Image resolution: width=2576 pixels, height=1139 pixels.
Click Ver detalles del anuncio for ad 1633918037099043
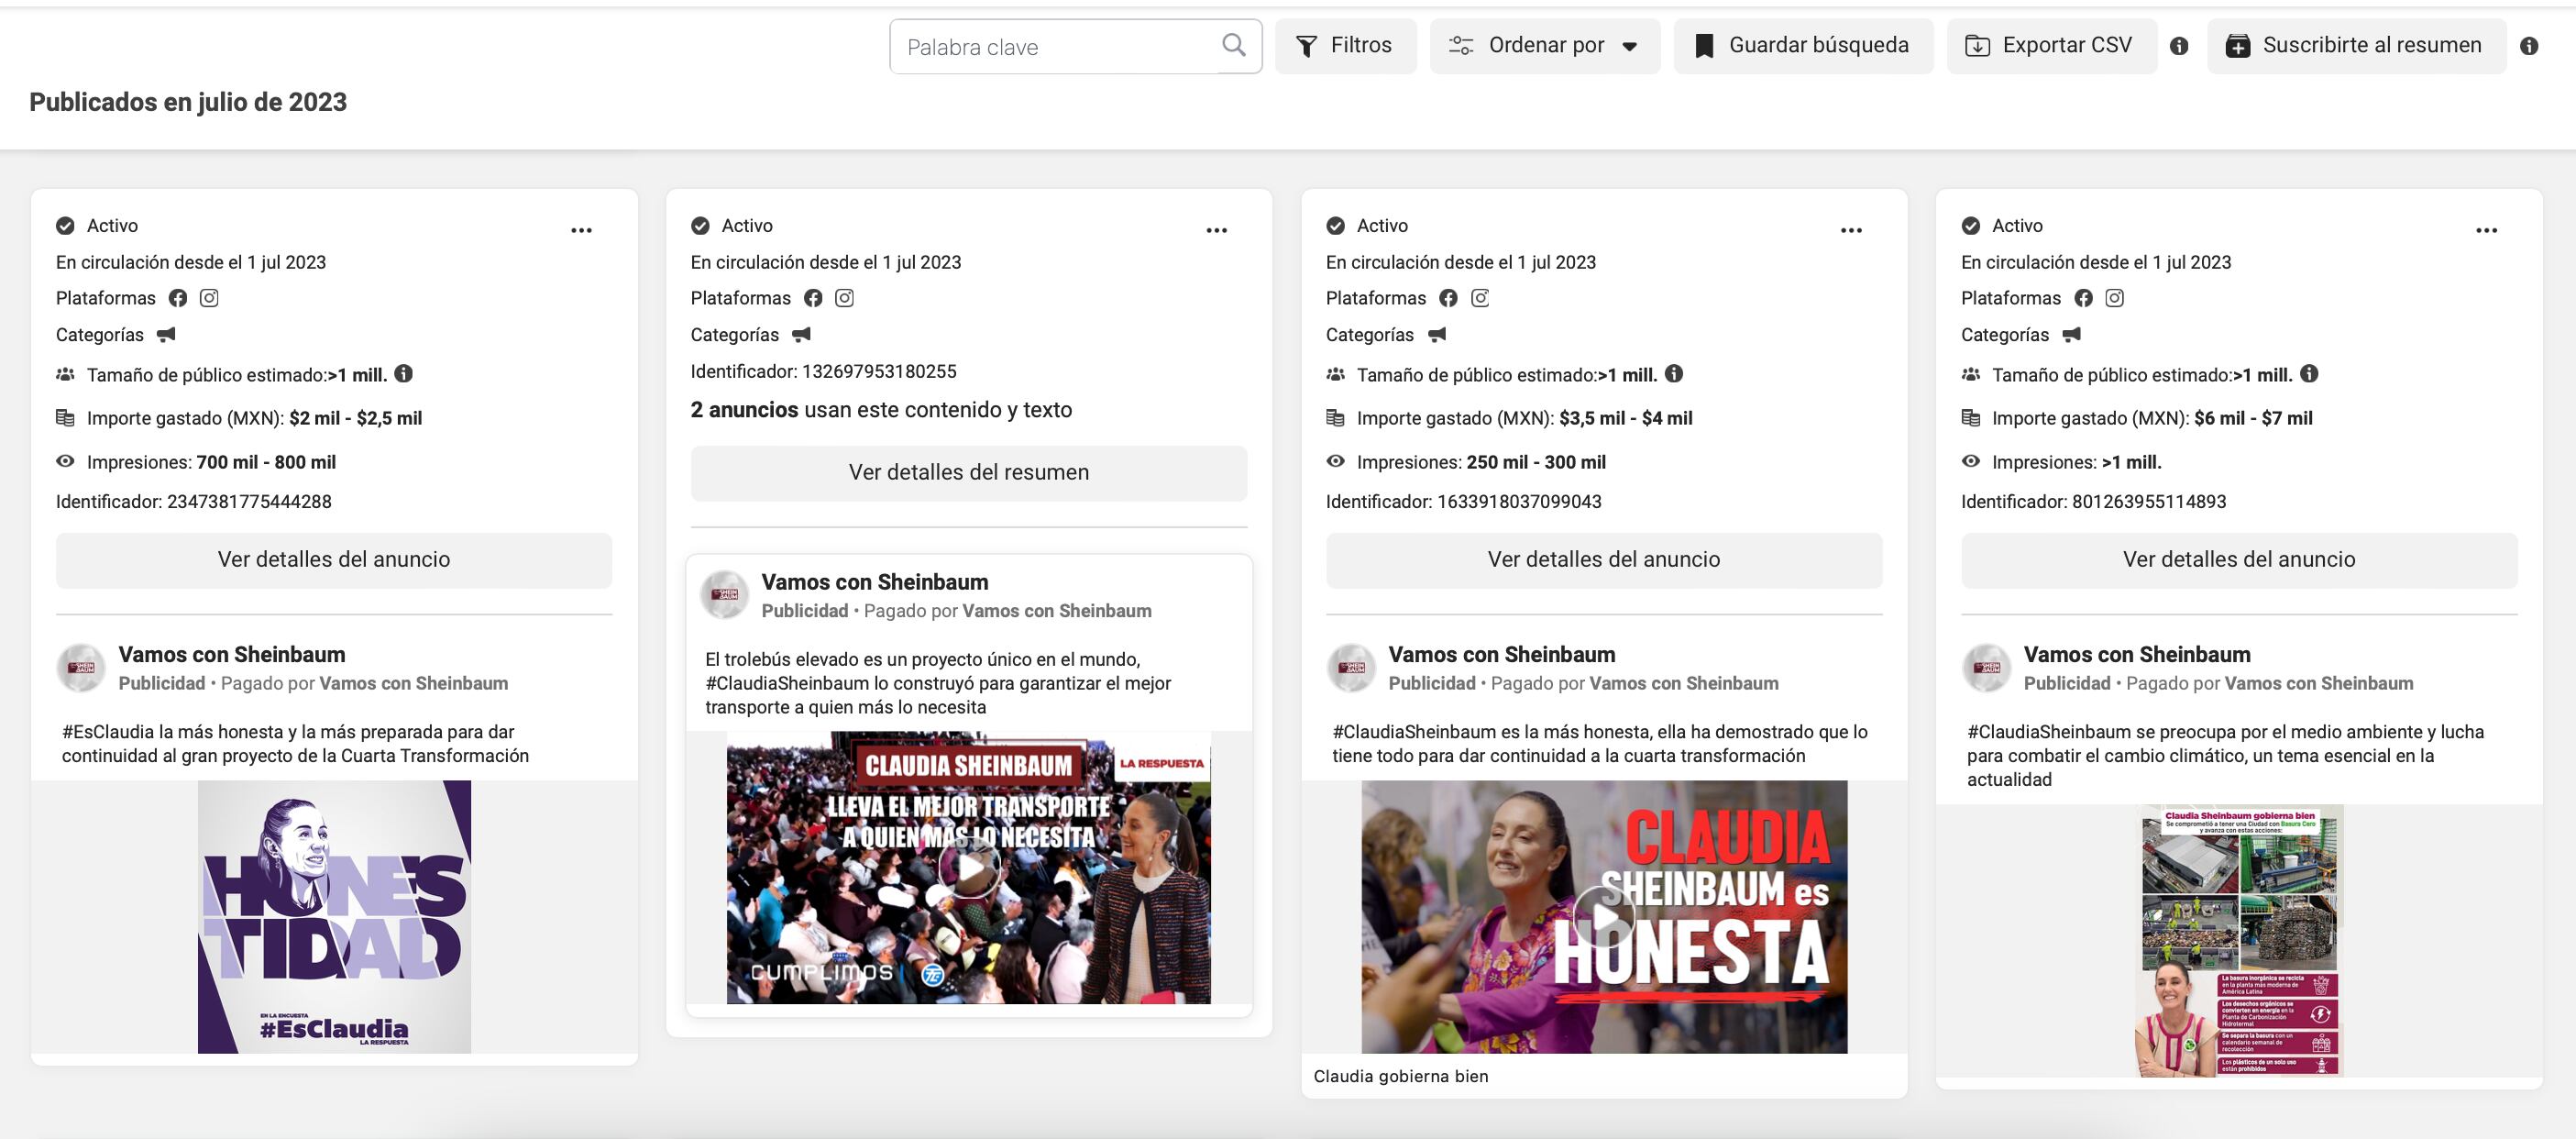tap(1604, 560)
